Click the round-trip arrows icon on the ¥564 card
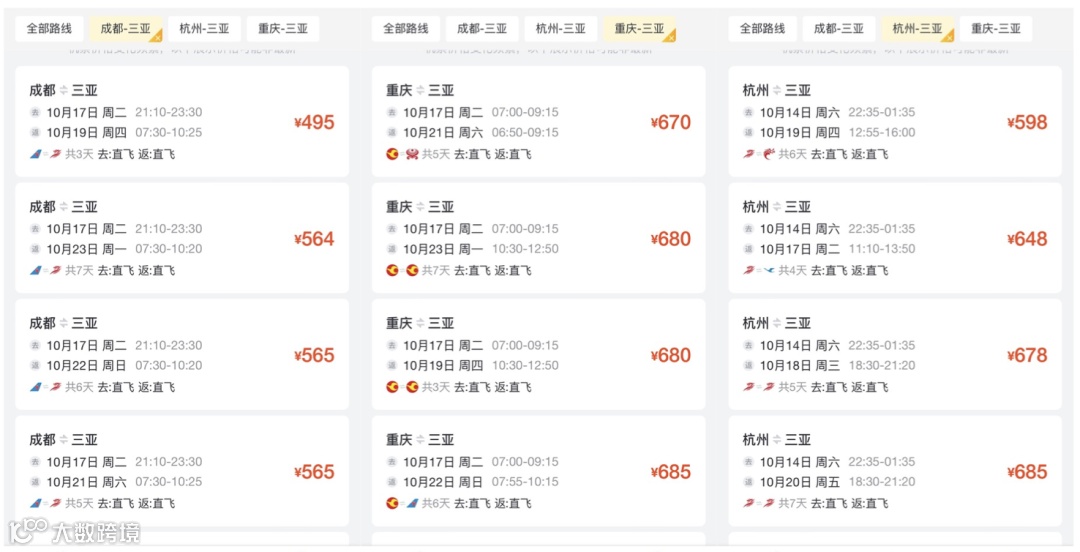1080x552 pixels. [64, 207]
